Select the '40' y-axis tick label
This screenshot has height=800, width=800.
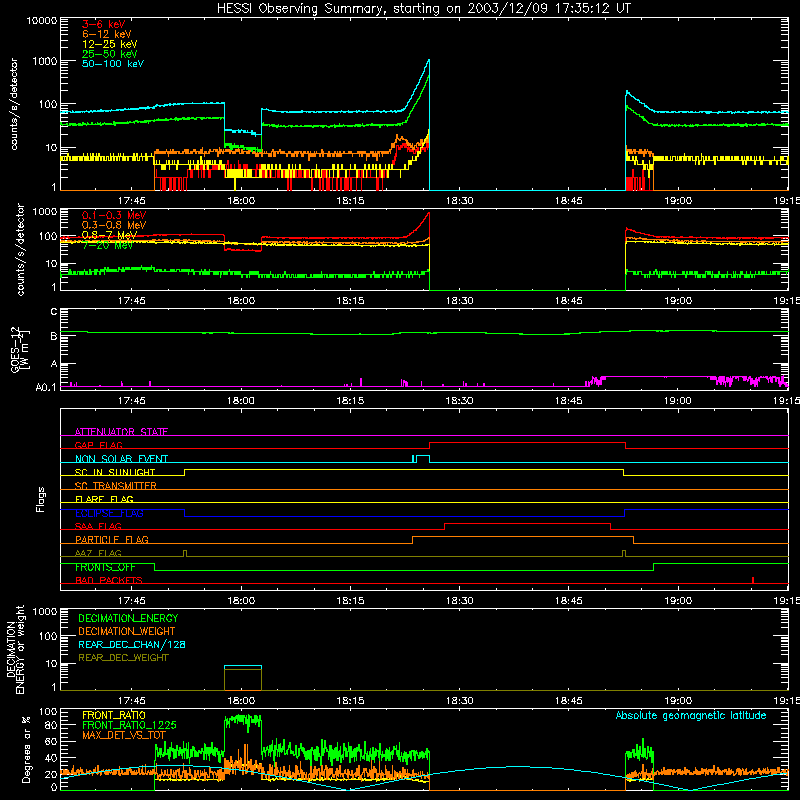pos(51,758)
